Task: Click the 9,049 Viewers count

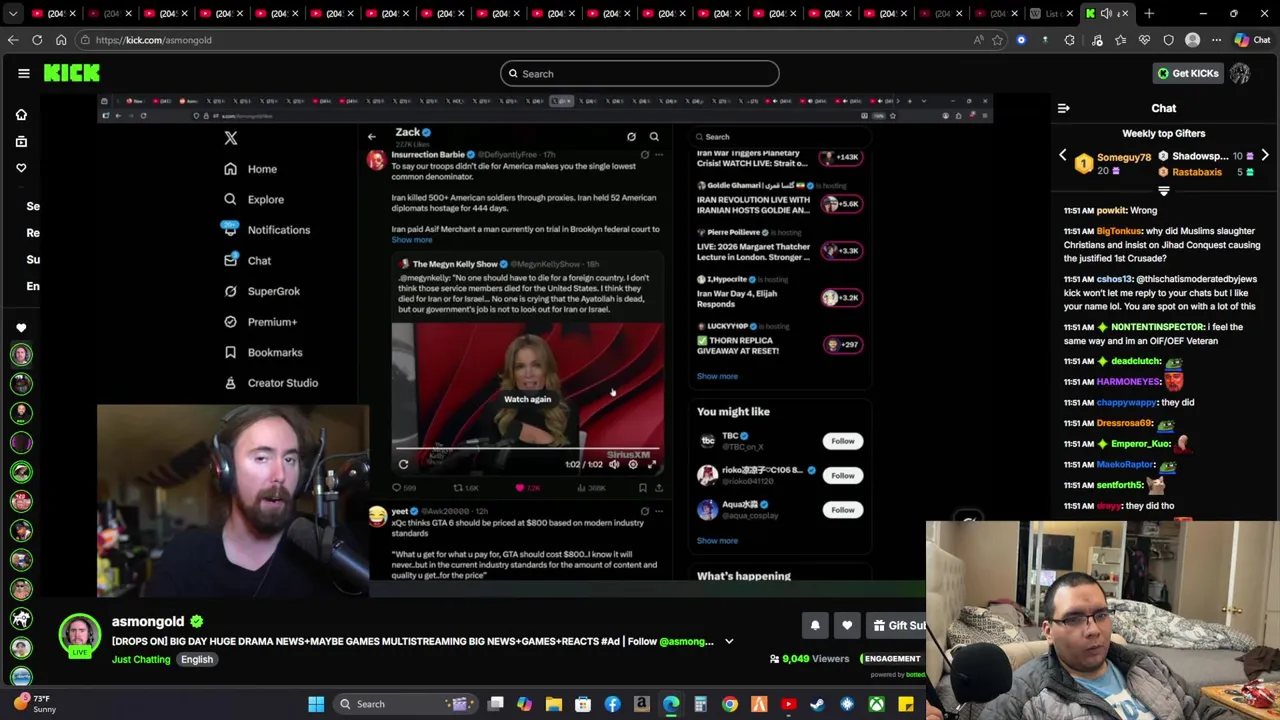Action: [811, 659]
